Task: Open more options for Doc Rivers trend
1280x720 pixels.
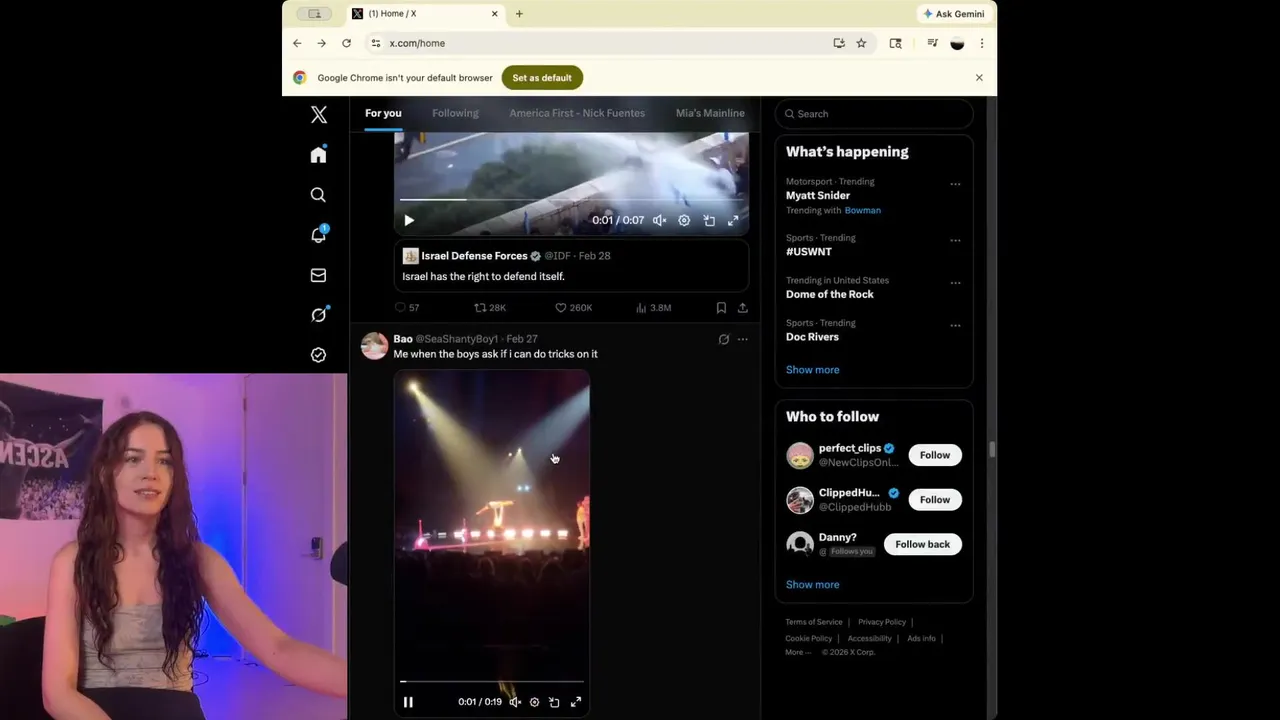Action: tap(955, 325)
